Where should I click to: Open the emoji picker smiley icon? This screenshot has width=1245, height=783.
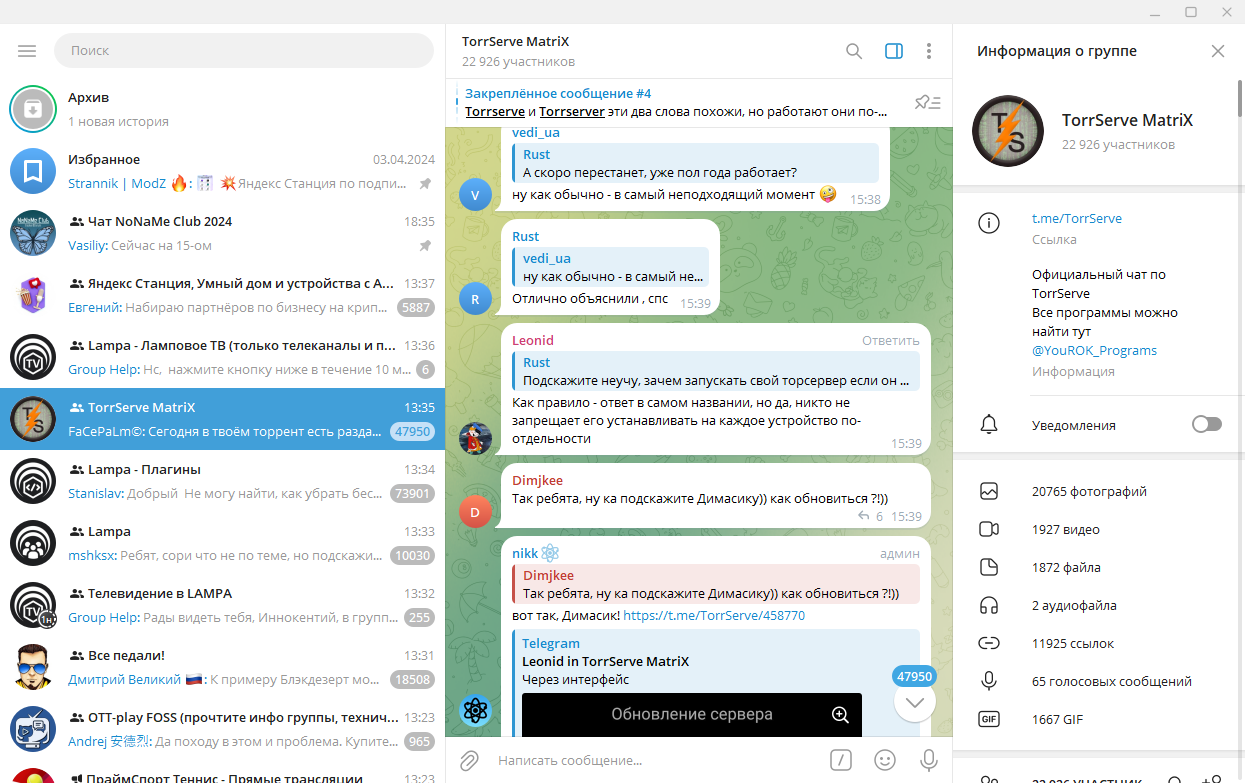[x=885, y=760]
